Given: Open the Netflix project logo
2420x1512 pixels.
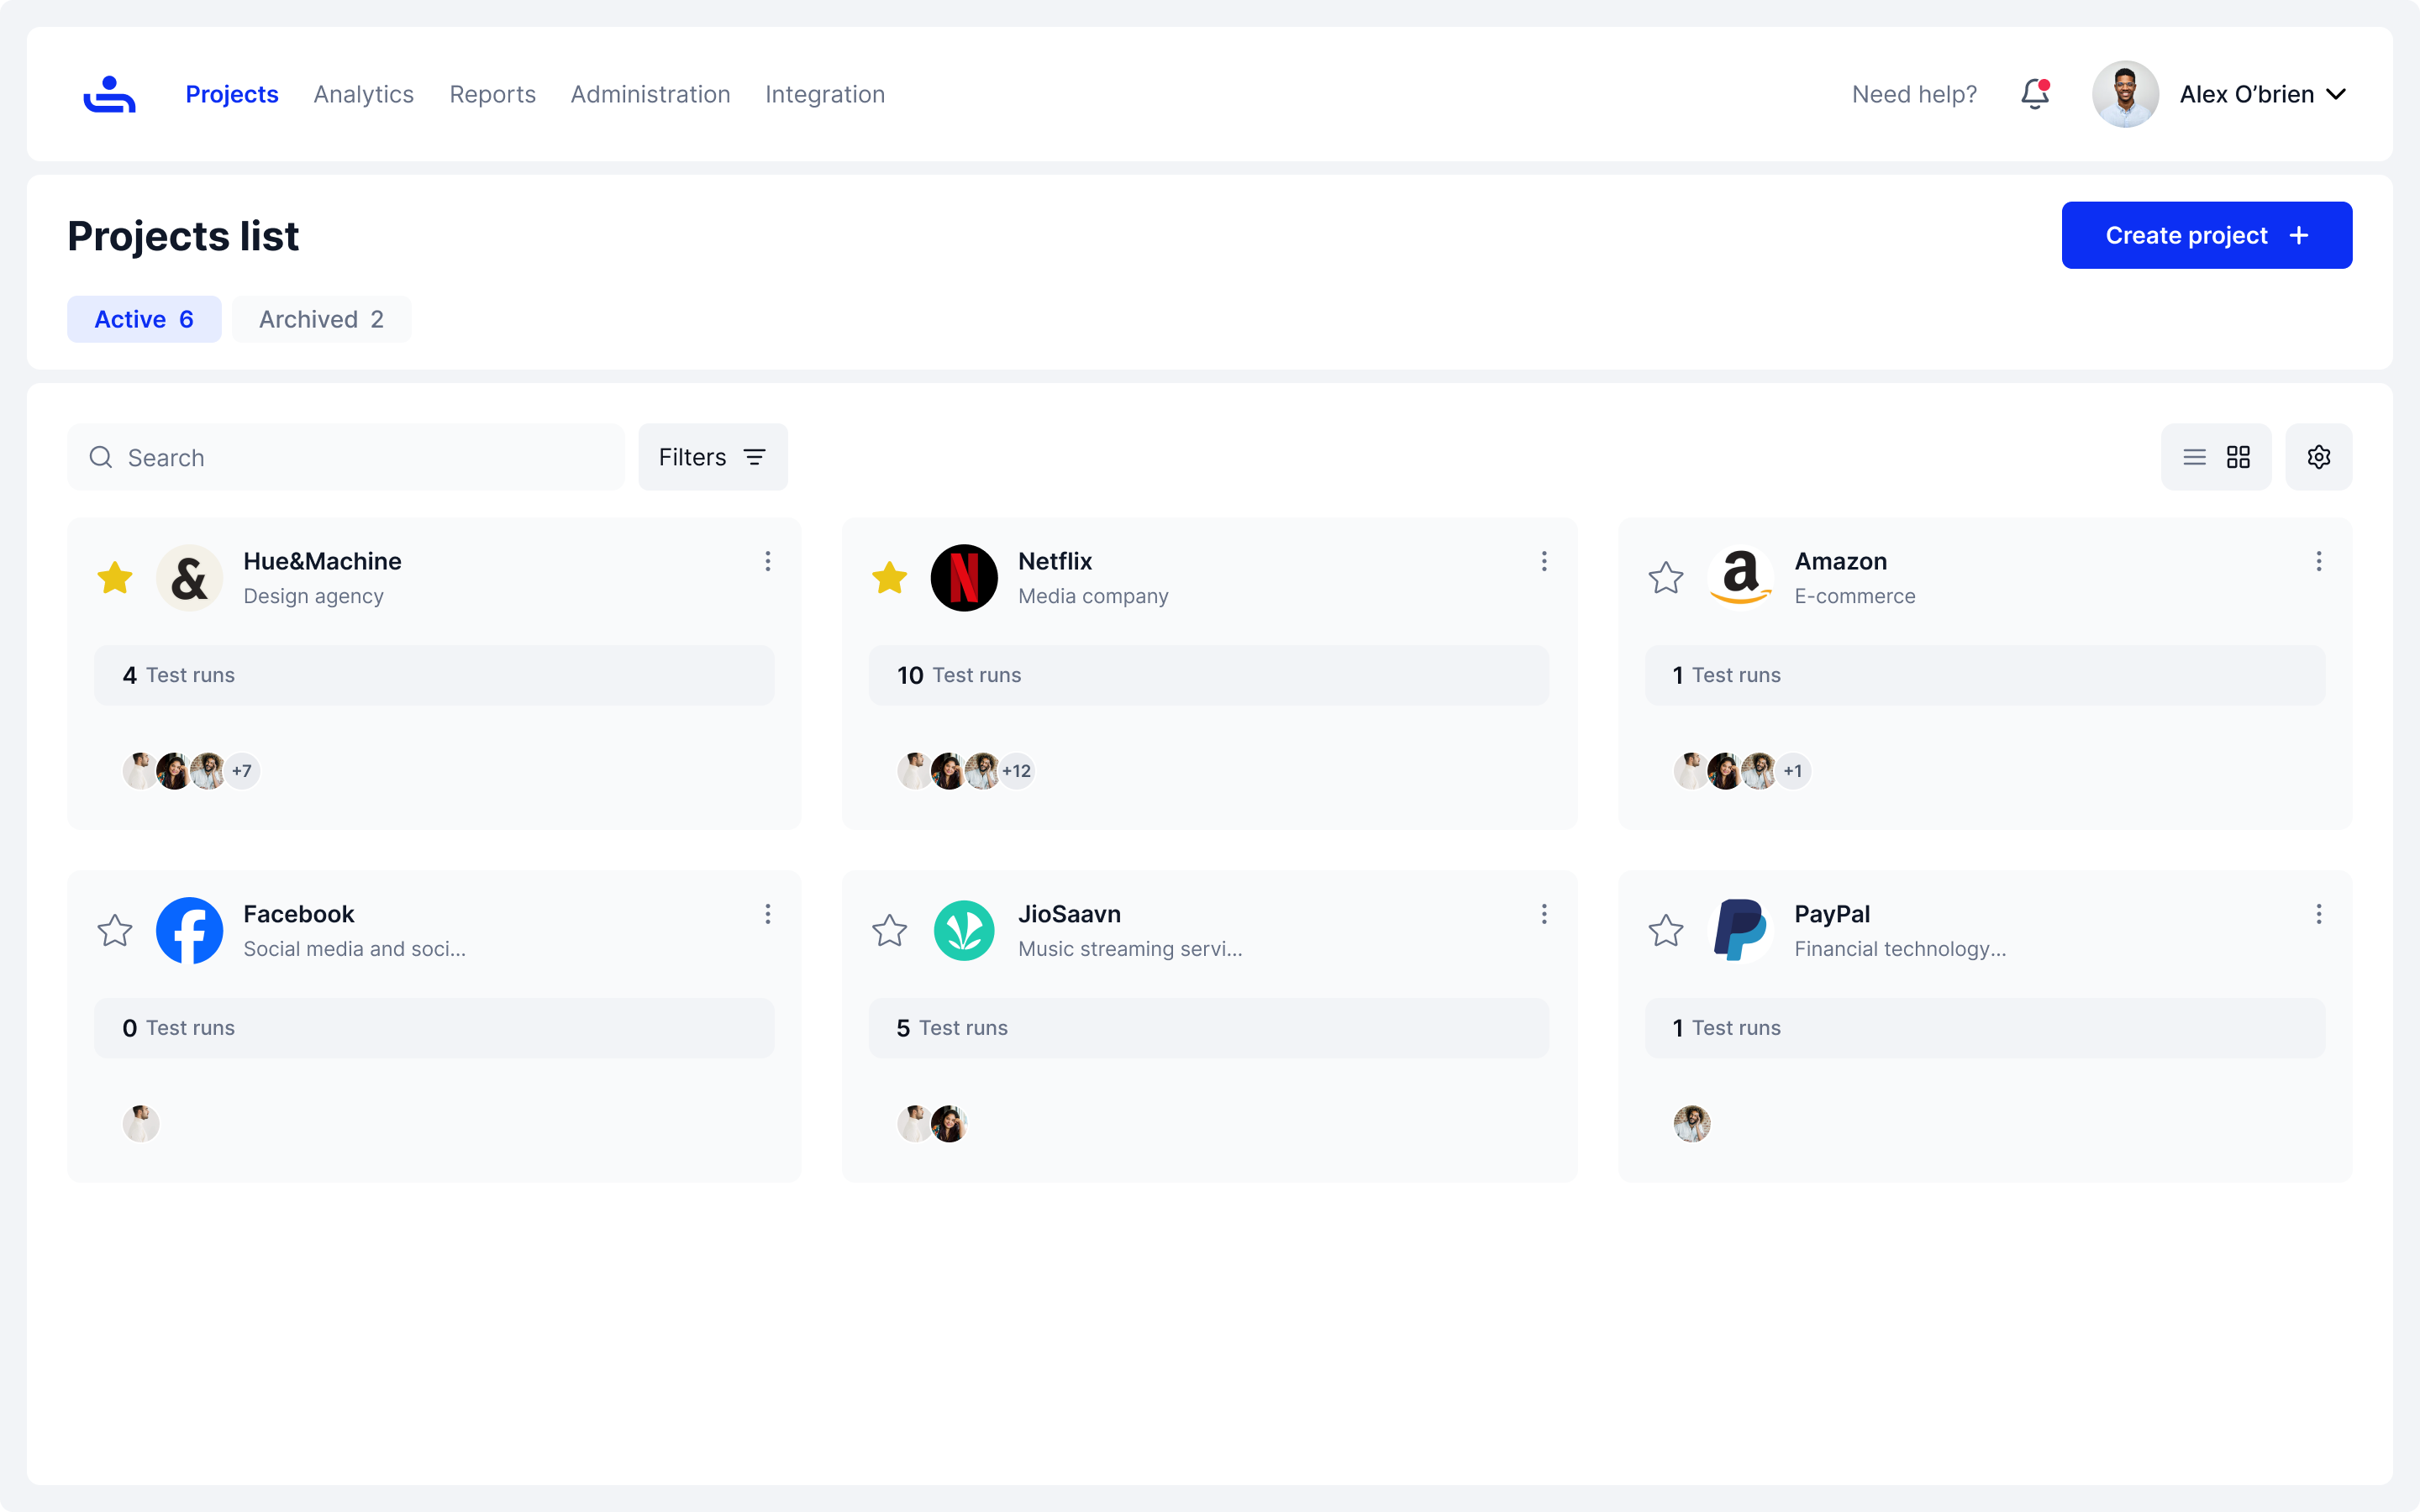Looking at the screenshot, I should coord(963,578).
